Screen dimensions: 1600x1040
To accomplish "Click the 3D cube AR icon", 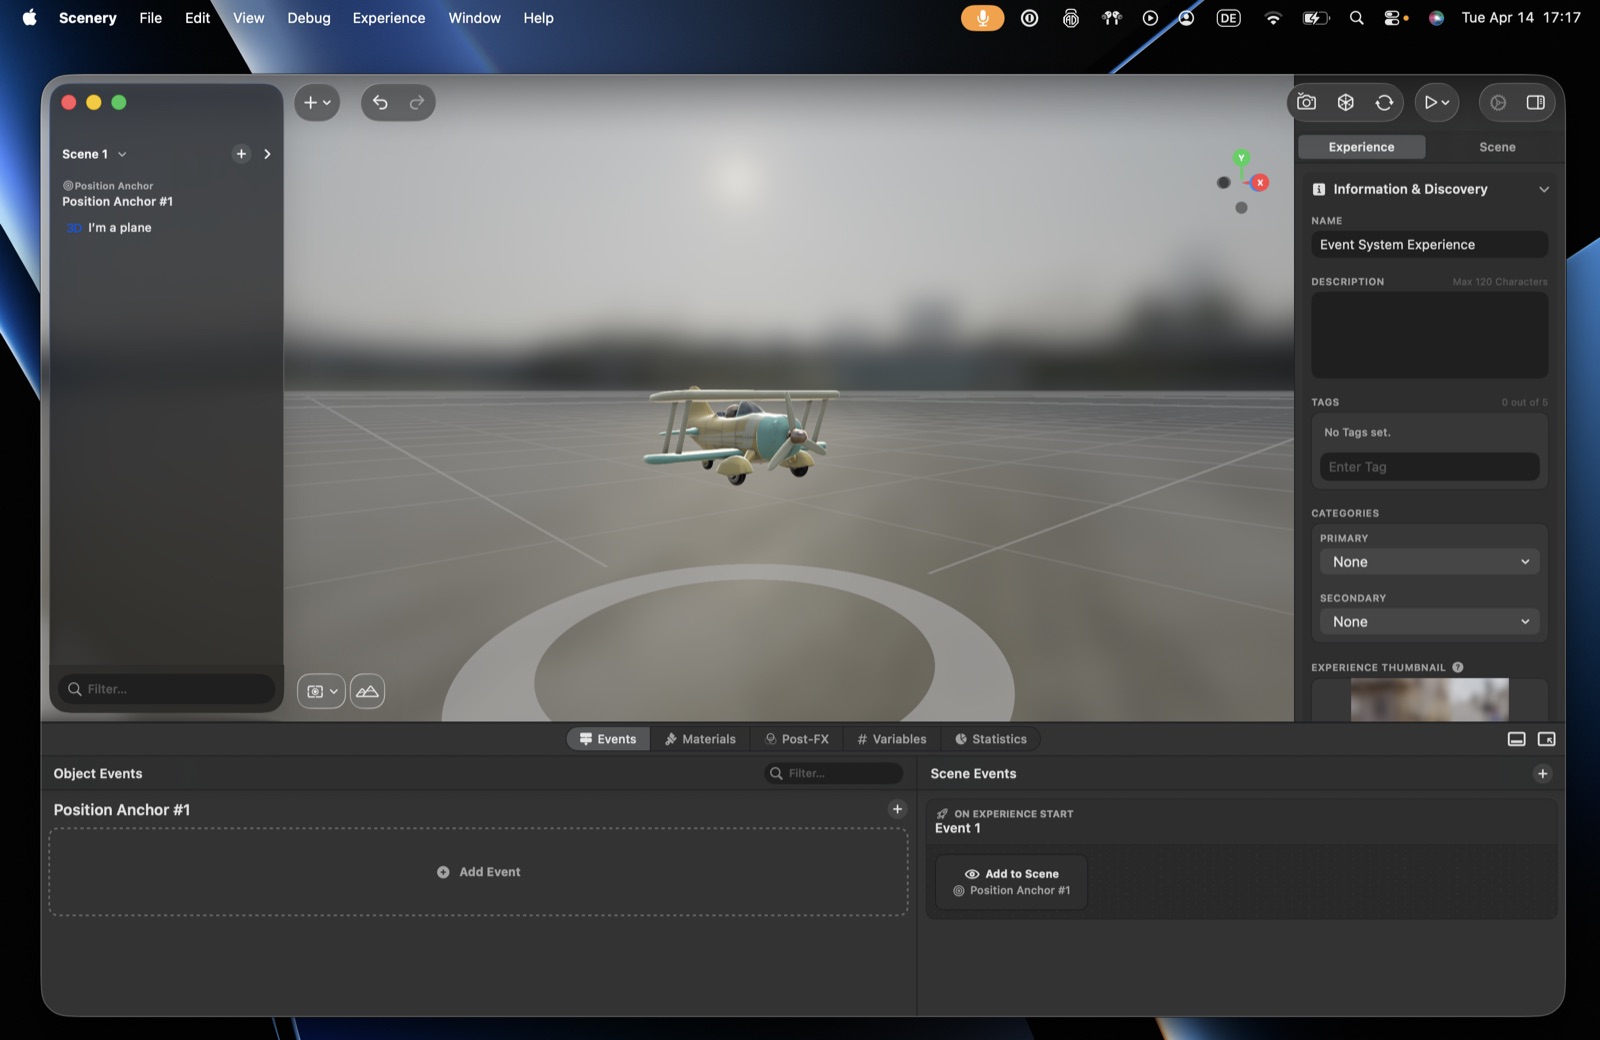I will (x=1346, y=102).
